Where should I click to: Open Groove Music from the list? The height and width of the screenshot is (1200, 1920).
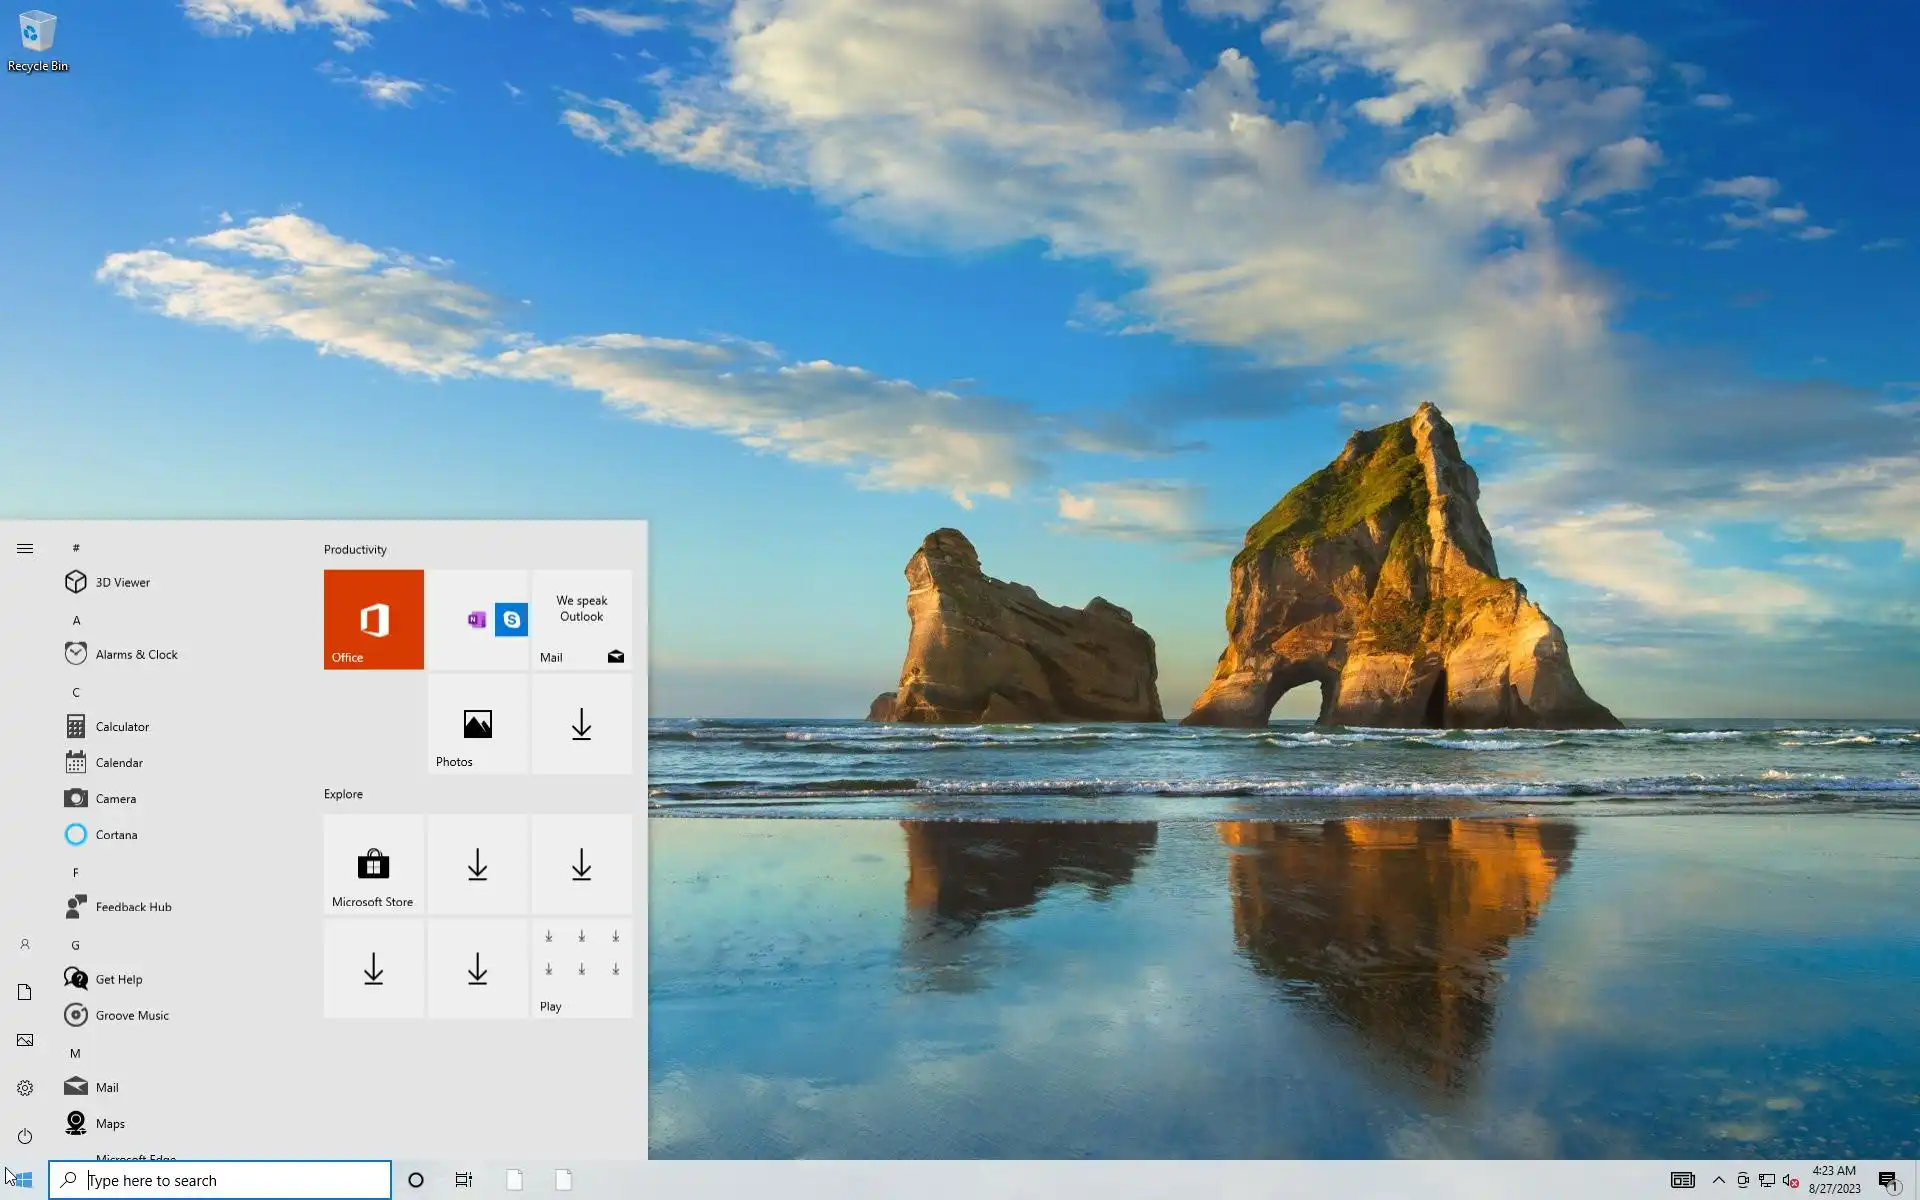[x=132, y=1015]
